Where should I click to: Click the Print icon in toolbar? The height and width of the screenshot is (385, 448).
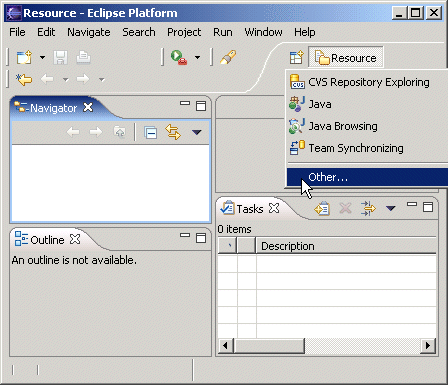click(83, 57)
